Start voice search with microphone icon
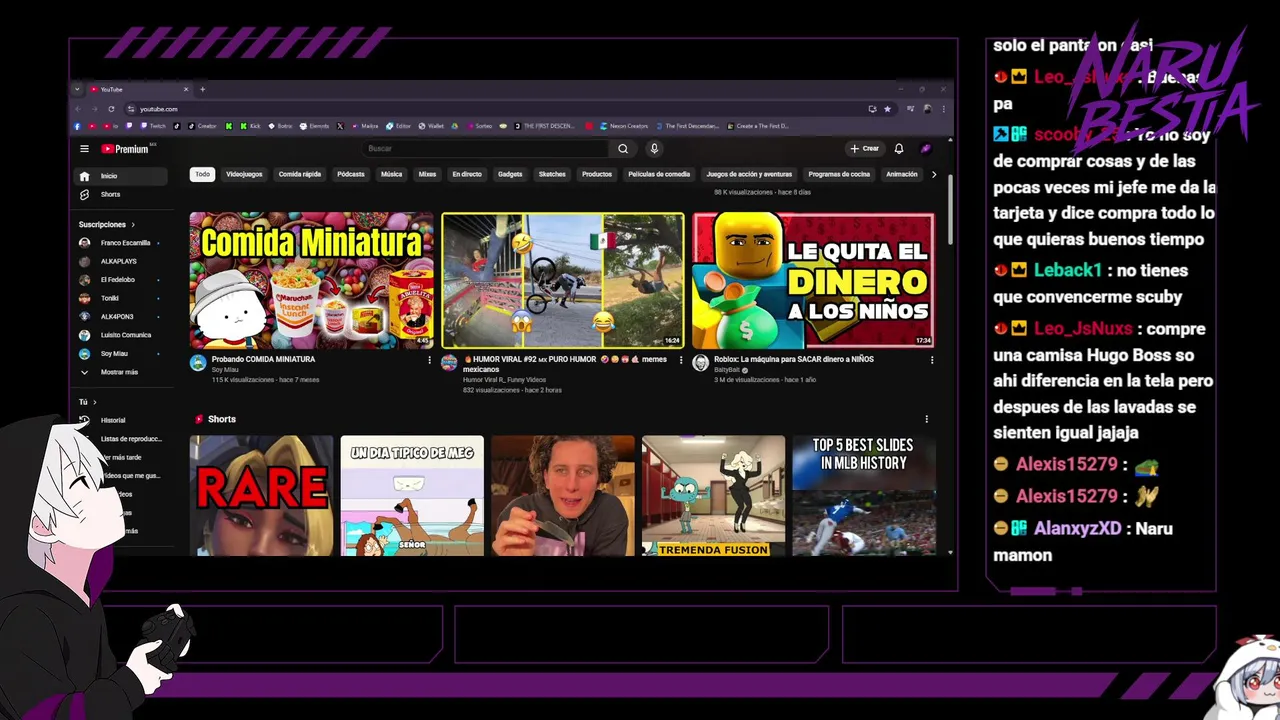This screenshot has width=1280, height=720. [654, 149]
